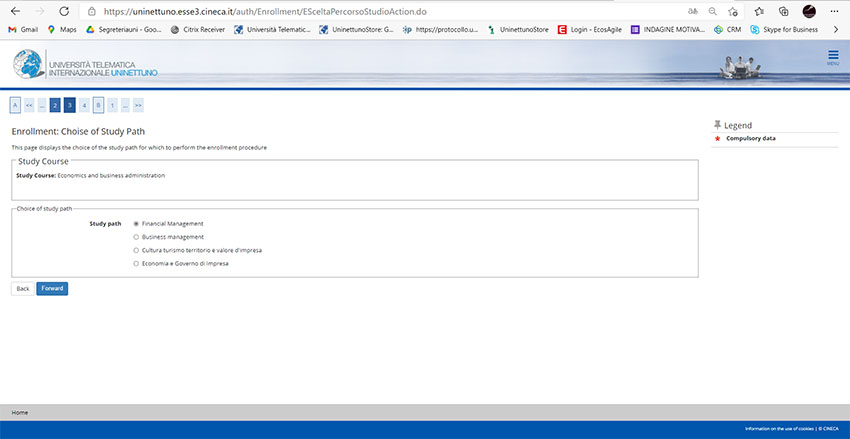Open the hamburger MENU icon
The width and height of the screenshot is (850, 439).
coord(832,57)
